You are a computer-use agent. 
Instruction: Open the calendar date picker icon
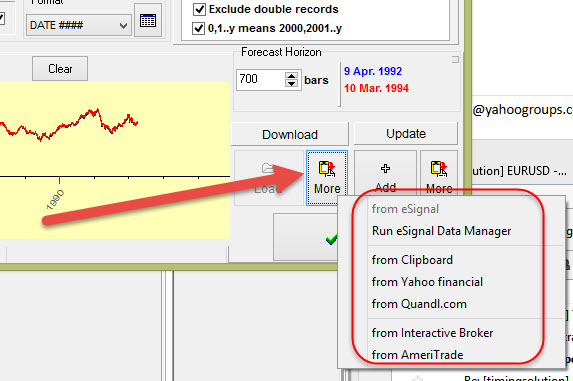pos(148,20)
